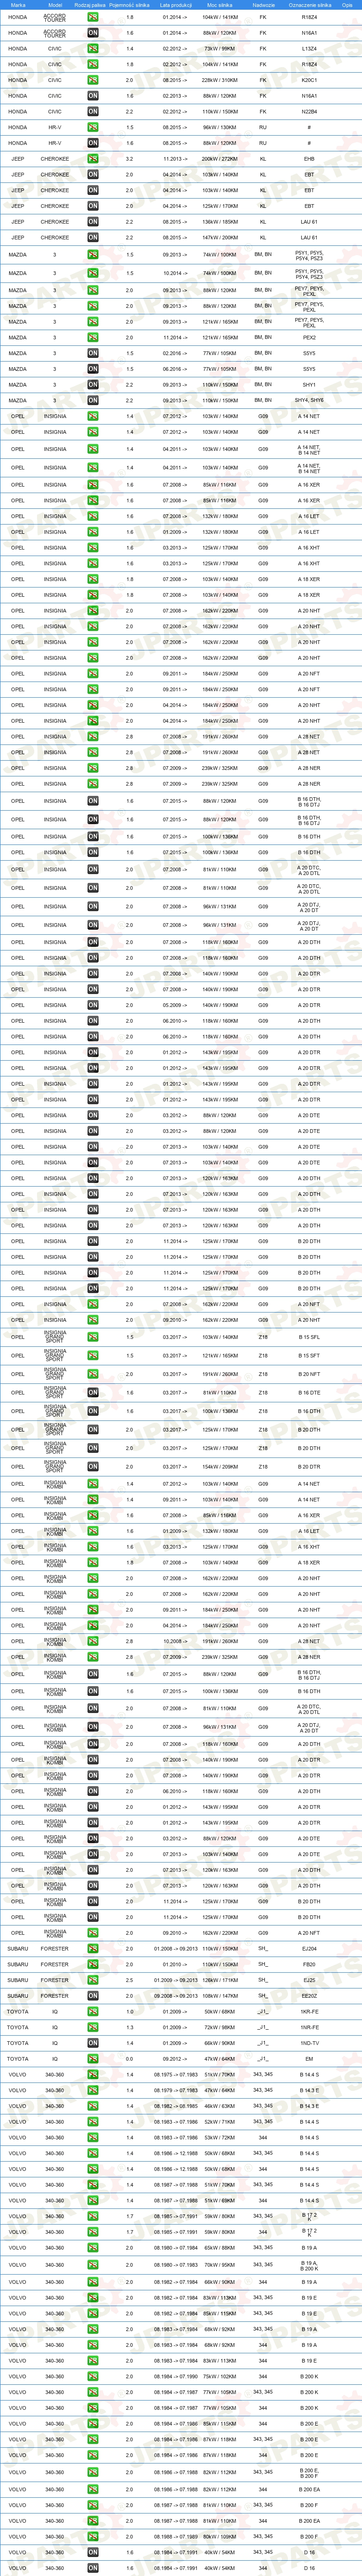Click the Moc silnika column header
Screen dimensions: 362x2576
(219, 5)
